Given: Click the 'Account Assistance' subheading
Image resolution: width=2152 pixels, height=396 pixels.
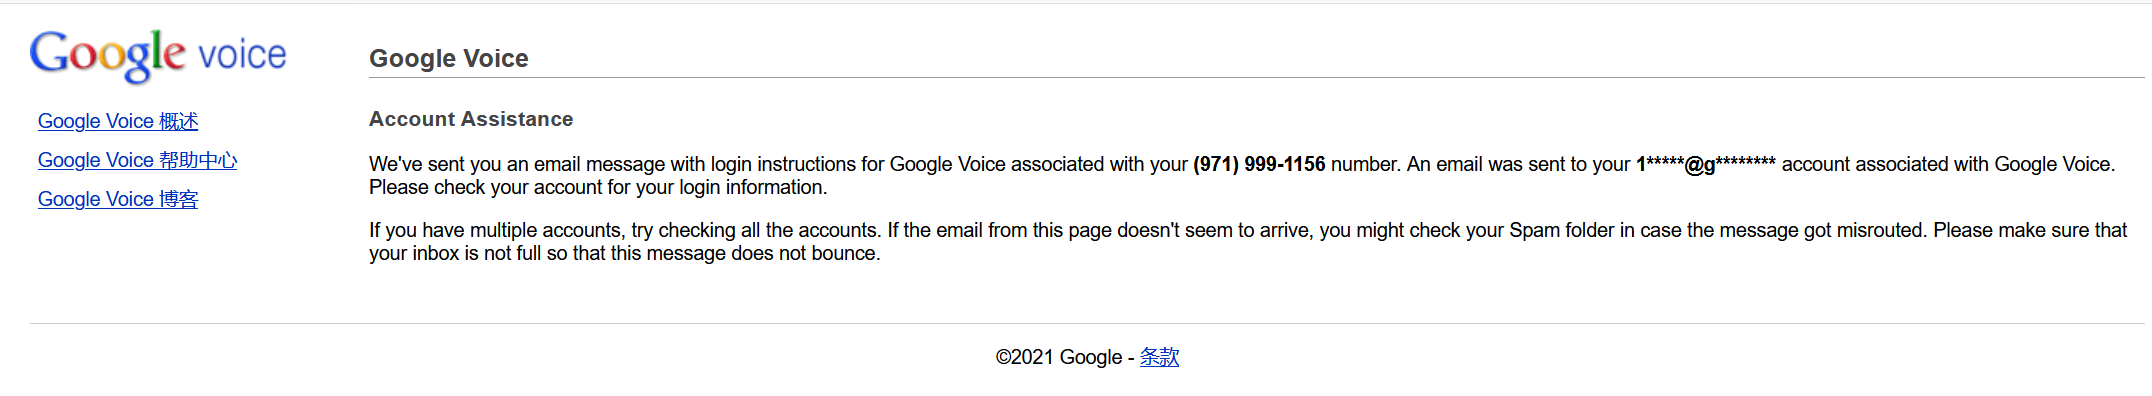Looking at the screenshot, I should point(471,119).
